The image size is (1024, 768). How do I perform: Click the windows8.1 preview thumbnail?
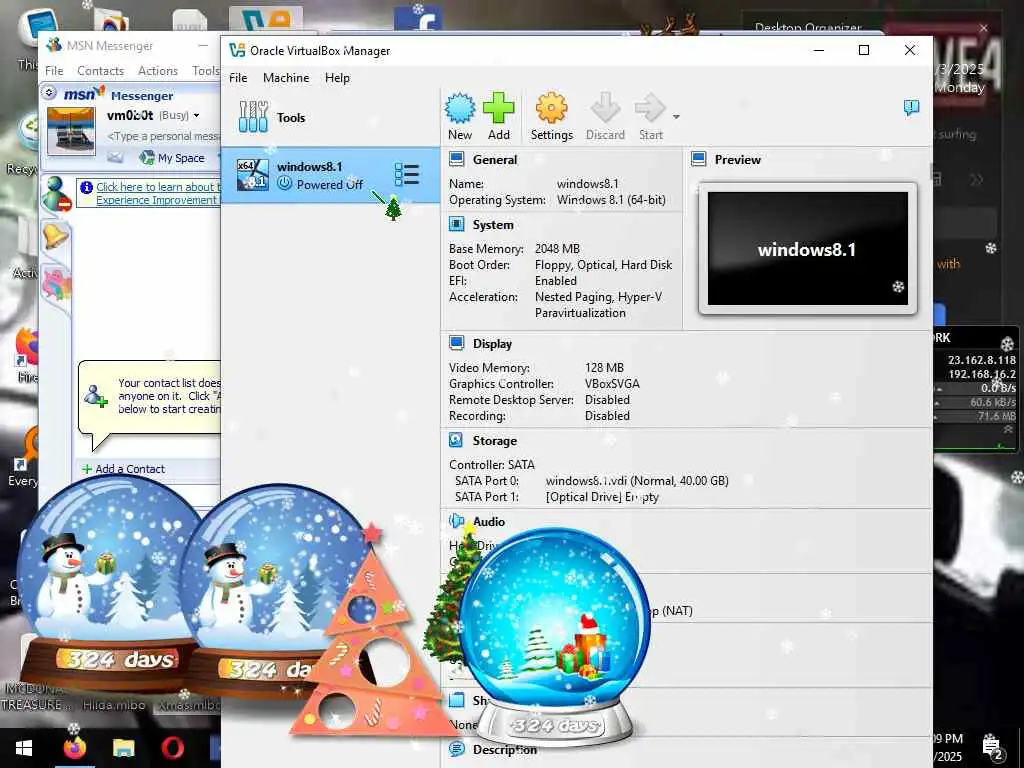pyautogui.click(x=808, y=248)
